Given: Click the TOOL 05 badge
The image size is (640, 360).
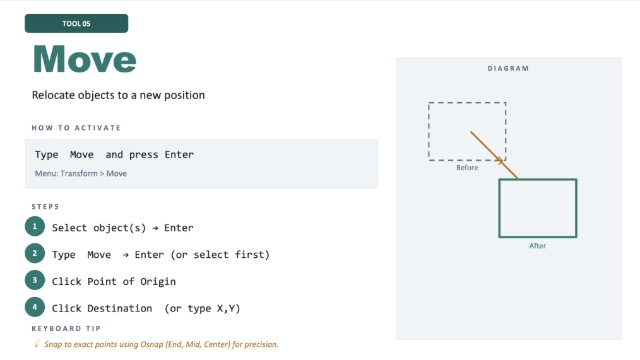Looking at the screenshot, I should click(x=76, y=24).
